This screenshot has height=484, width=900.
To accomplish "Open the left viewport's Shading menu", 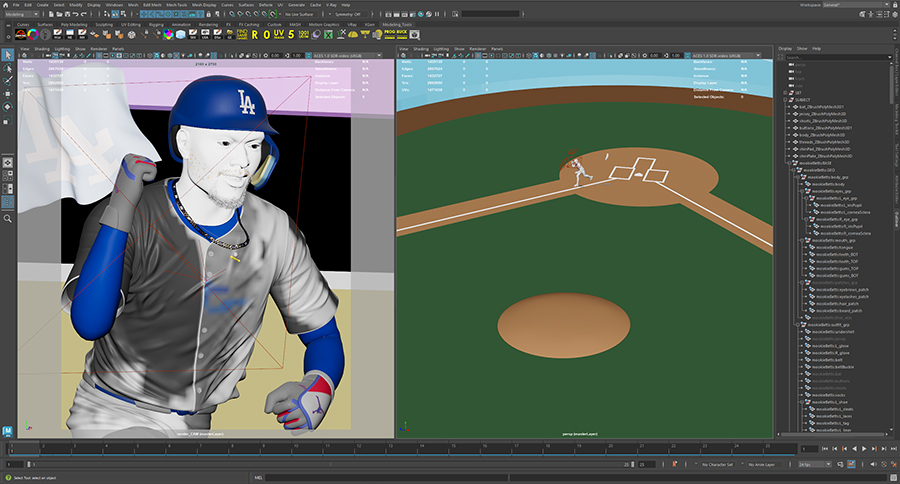I will [42, 49].
